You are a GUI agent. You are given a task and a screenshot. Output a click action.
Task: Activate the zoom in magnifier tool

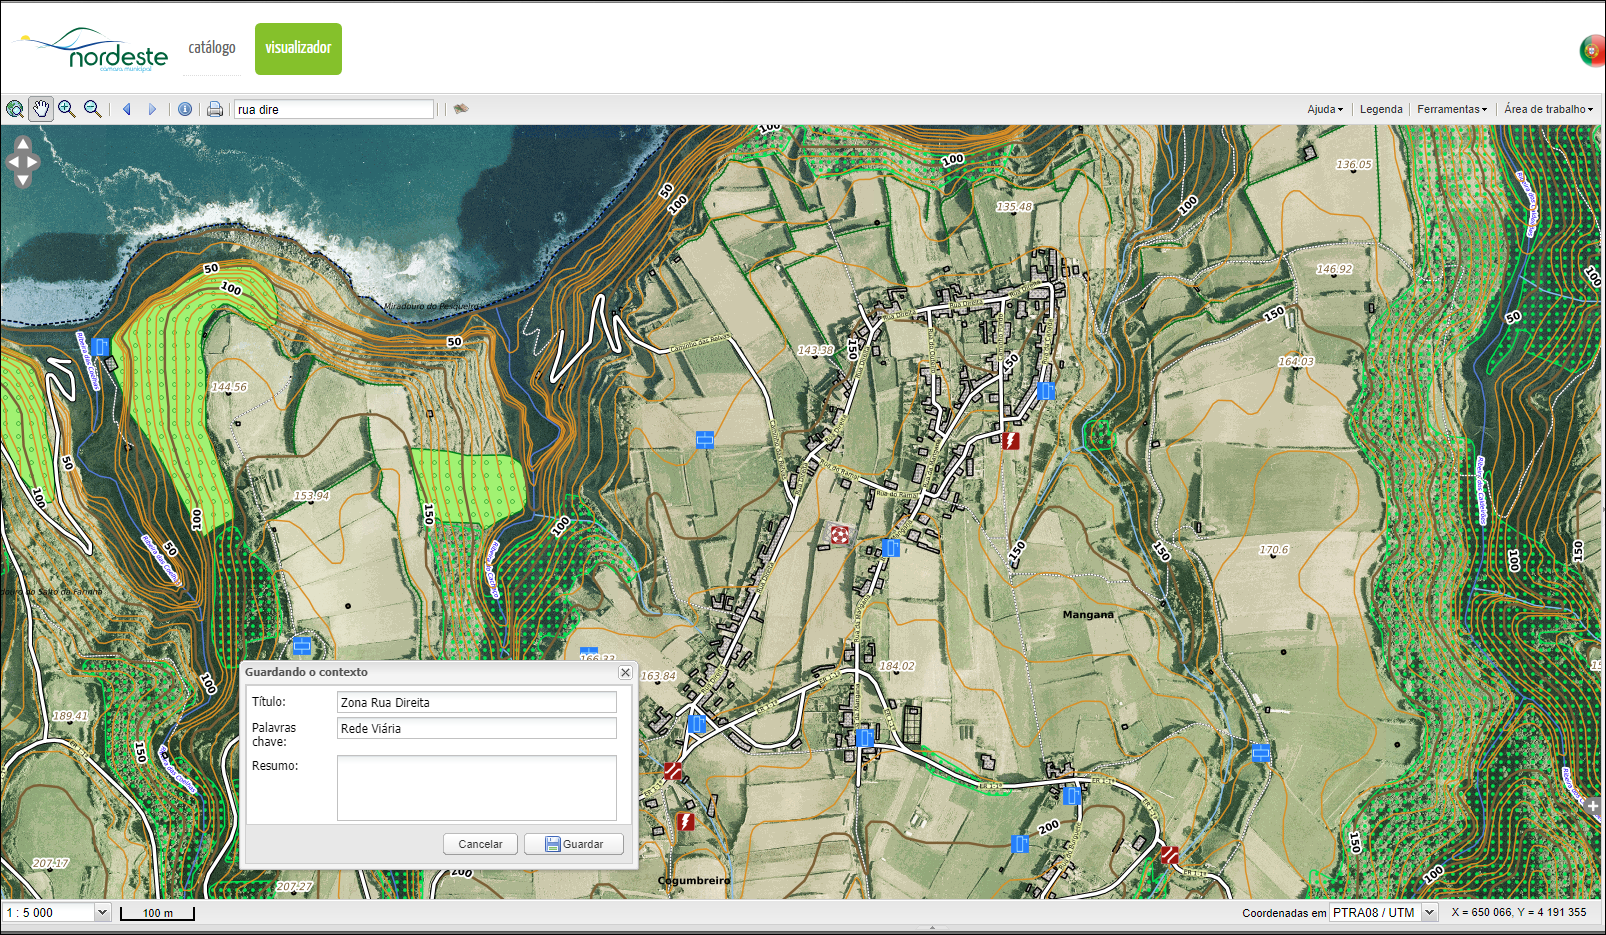click(x=67, y=109)
